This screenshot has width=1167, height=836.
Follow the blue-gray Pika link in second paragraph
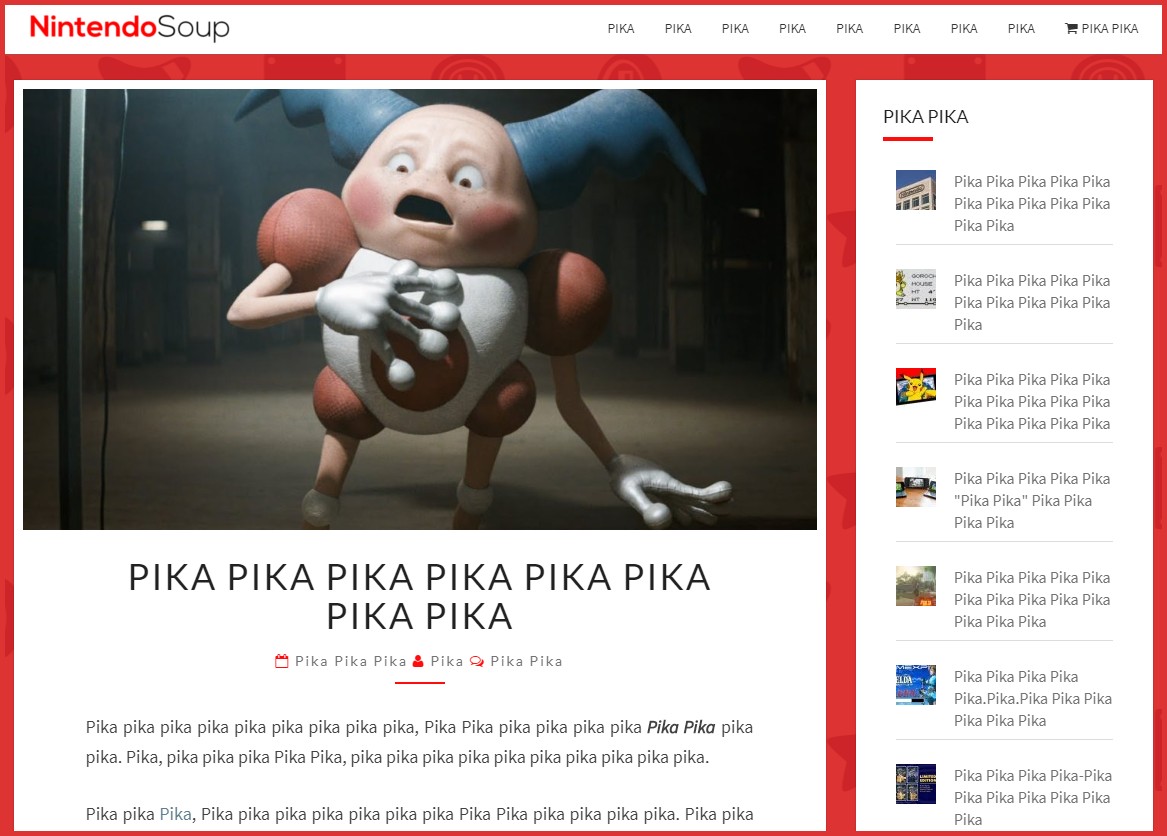coord(176,814)
